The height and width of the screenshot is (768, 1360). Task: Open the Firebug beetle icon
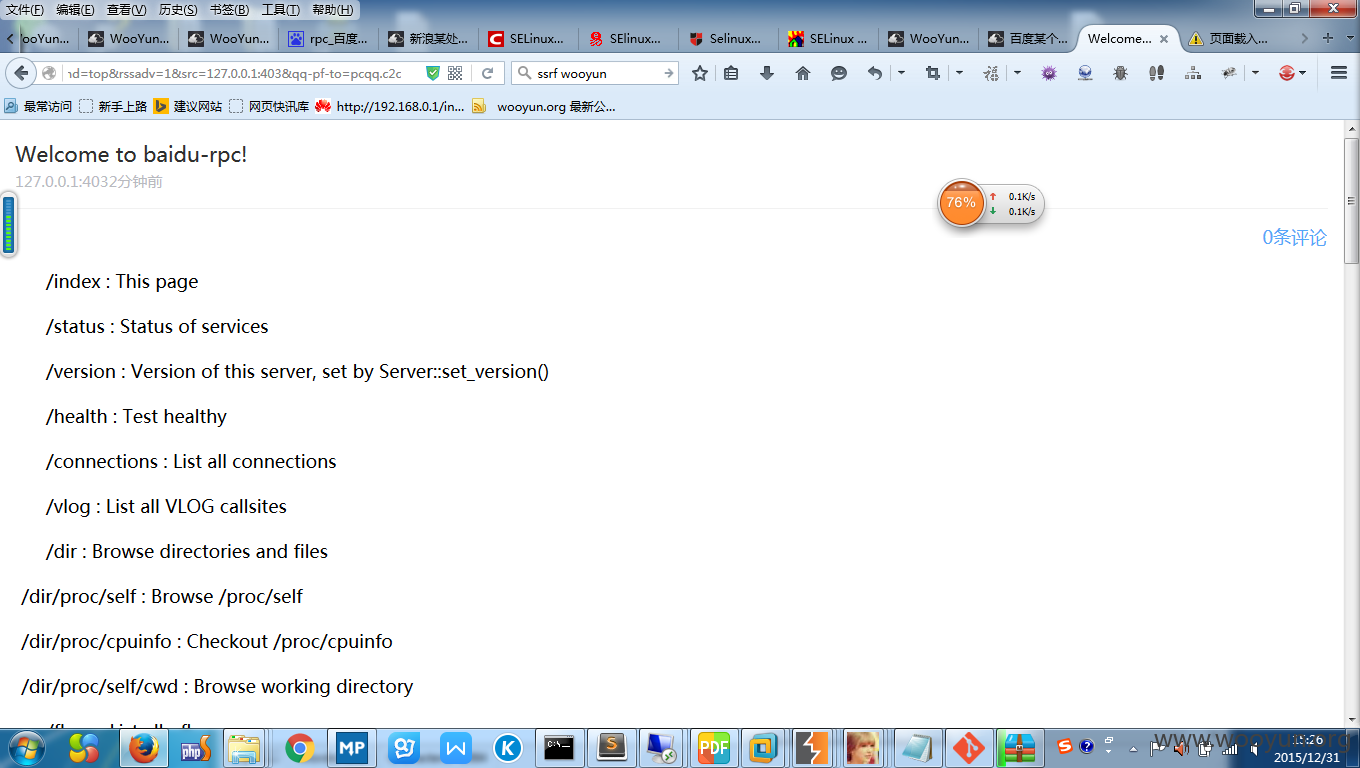pos(1121,73)
